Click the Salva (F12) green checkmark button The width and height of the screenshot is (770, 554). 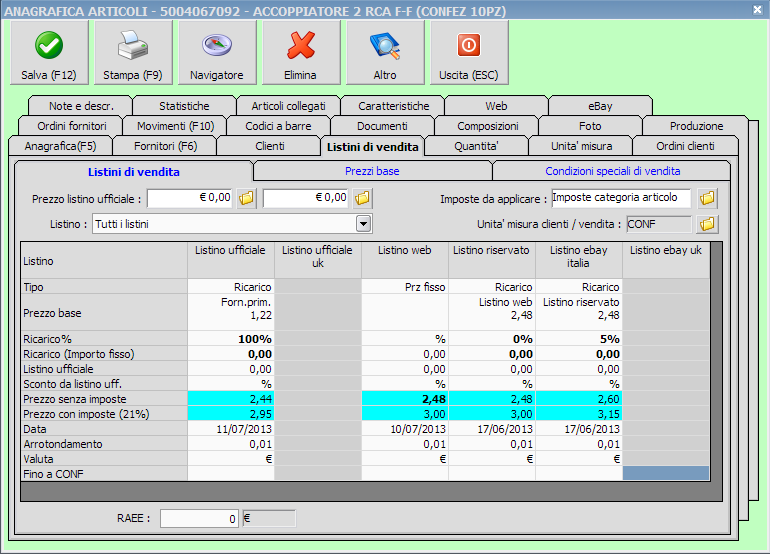(x=48, y=53)
